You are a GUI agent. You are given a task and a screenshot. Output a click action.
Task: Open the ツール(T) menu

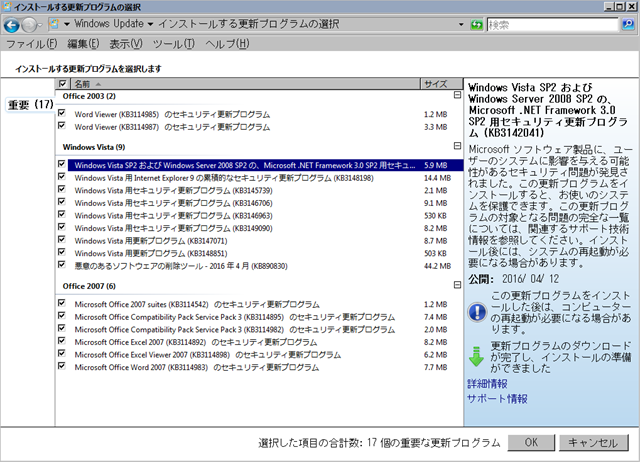tap(173, 44)
